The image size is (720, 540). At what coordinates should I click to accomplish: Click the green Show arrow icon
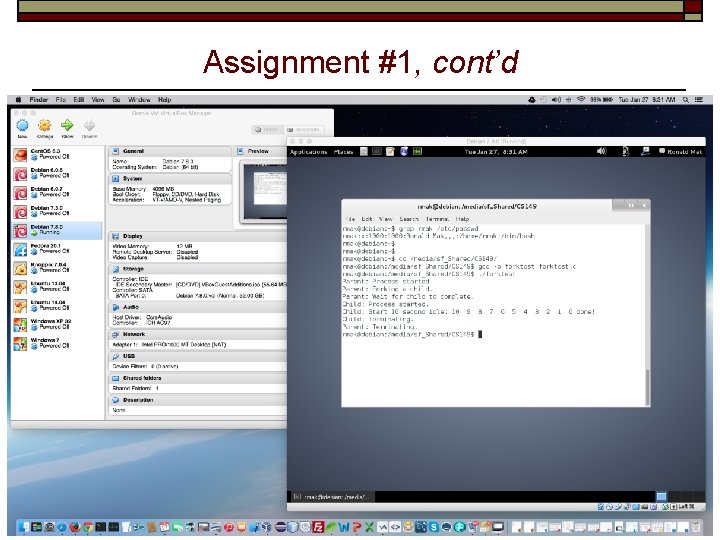point(67,125)
